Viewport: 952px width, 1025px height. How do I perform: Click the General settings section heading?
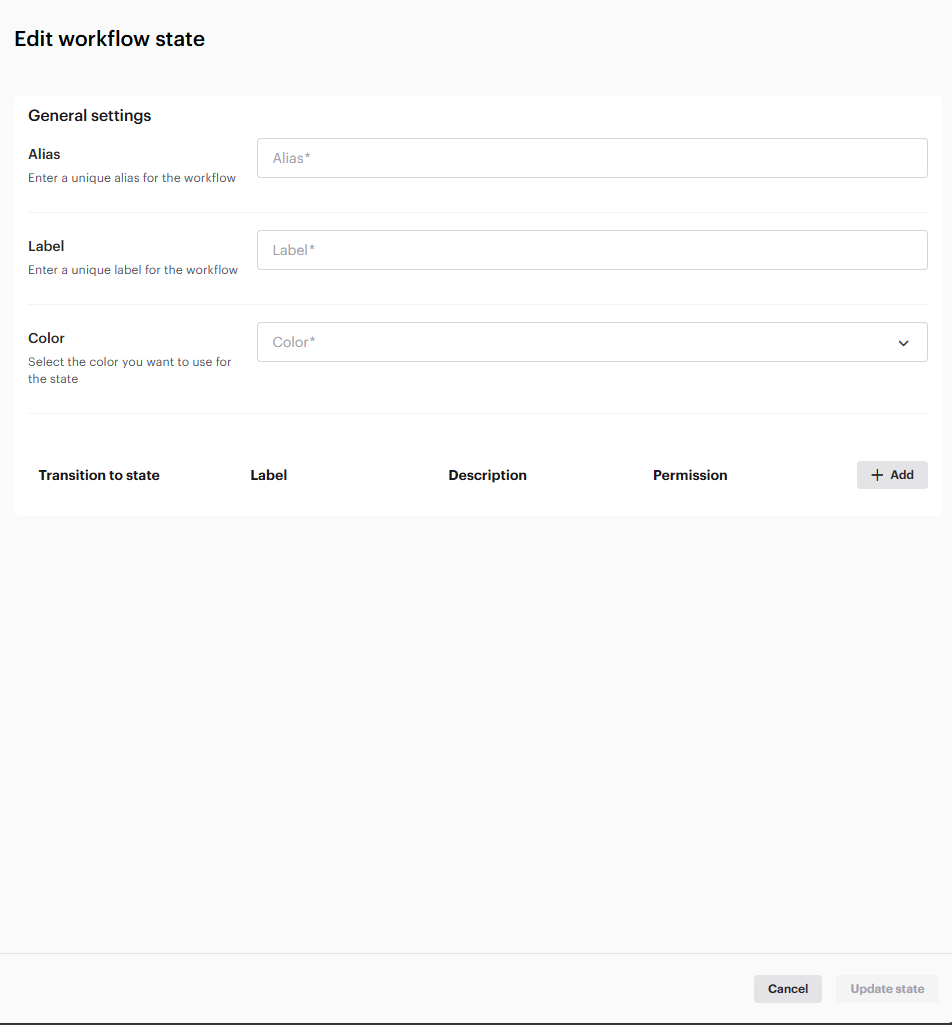[90, 116]
